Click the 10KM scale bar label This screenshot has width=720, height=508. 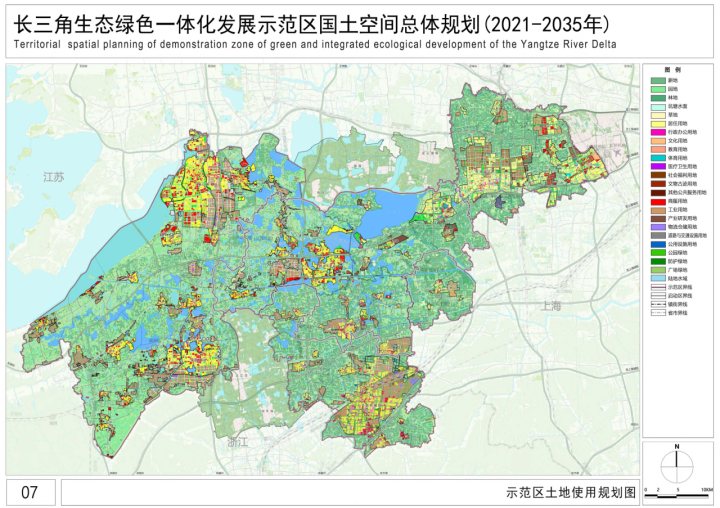(x=707, y=490)
